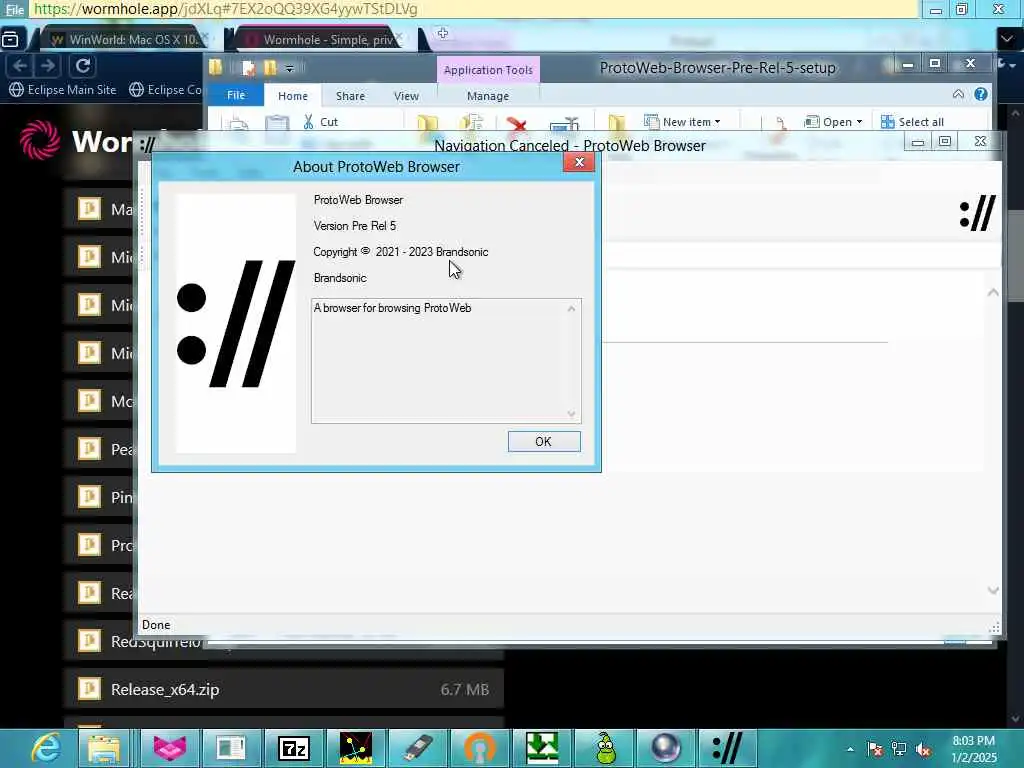Click the '6.7 MB' file size text

tap(464, 690)
